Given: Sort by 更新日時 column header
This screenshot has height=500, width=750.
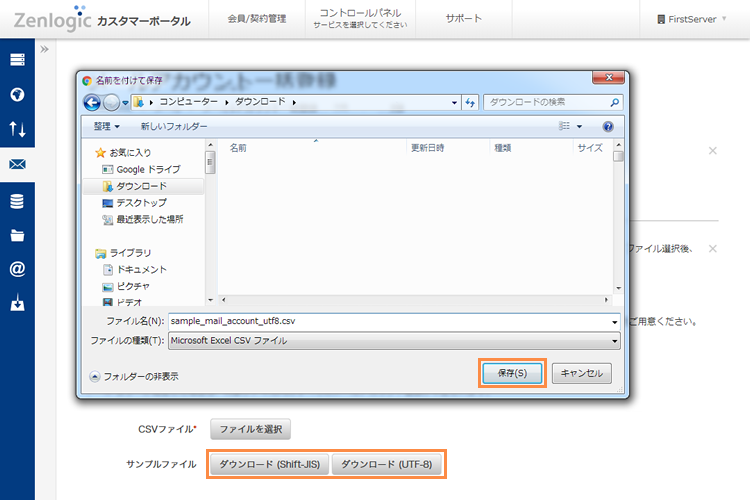Looking at the screenshot, I should [428, 148].
